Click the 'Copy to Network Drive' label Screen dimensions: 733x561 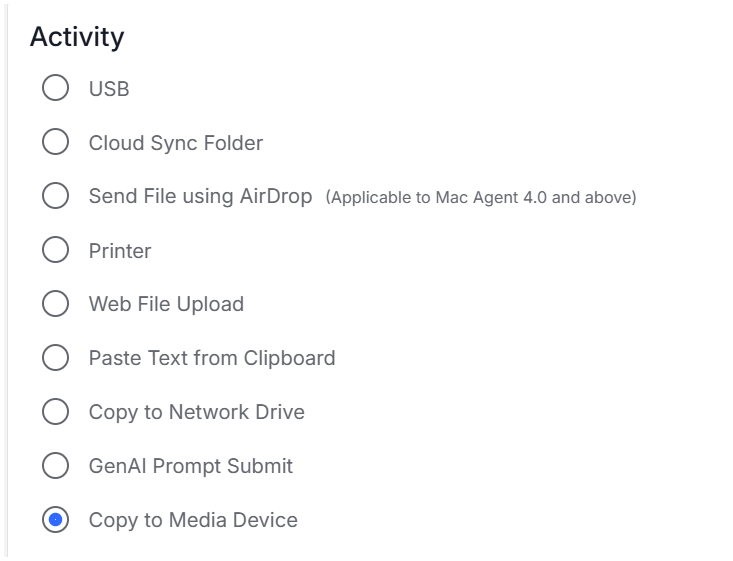click(x=197, y=412)
